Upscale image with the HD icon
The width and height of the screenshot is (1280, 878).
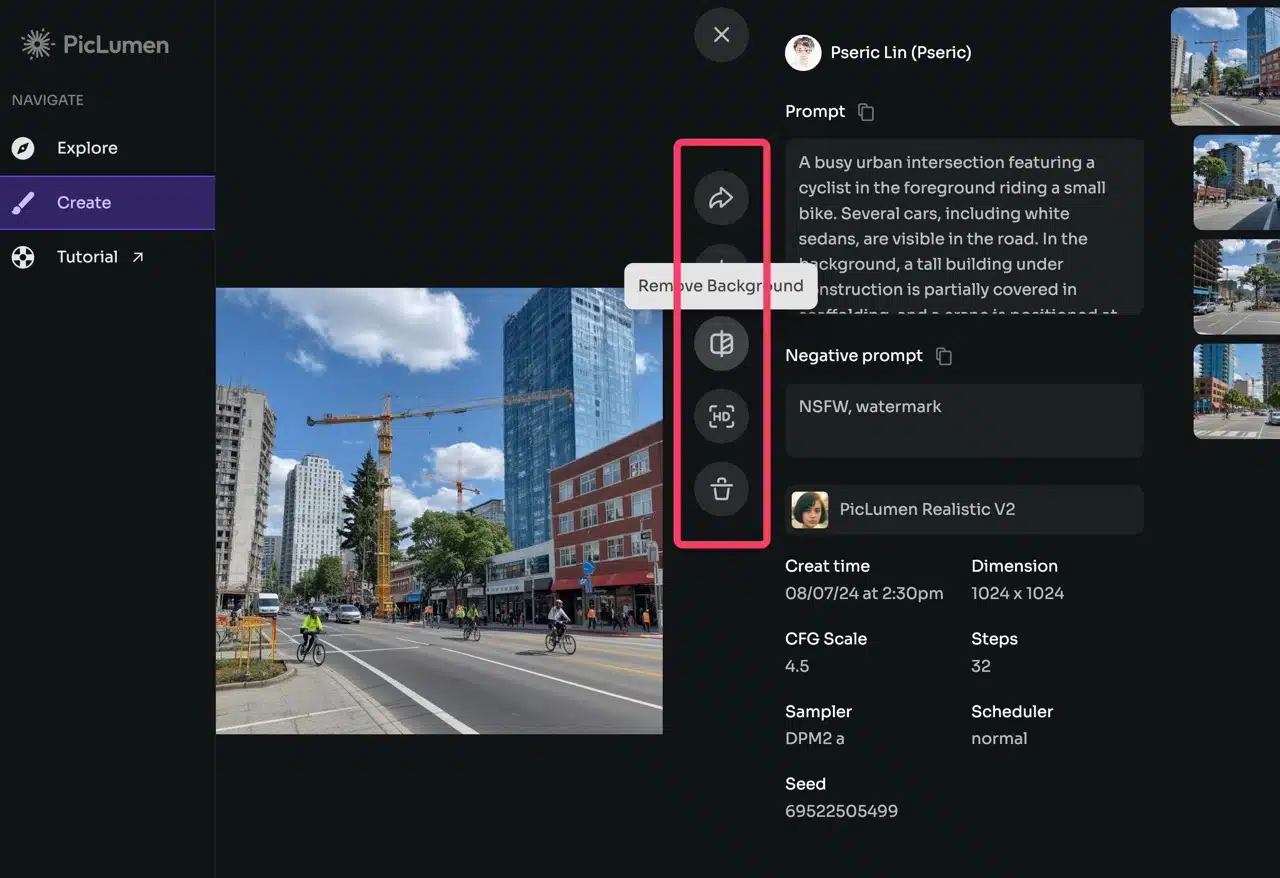tap(721, 417)
